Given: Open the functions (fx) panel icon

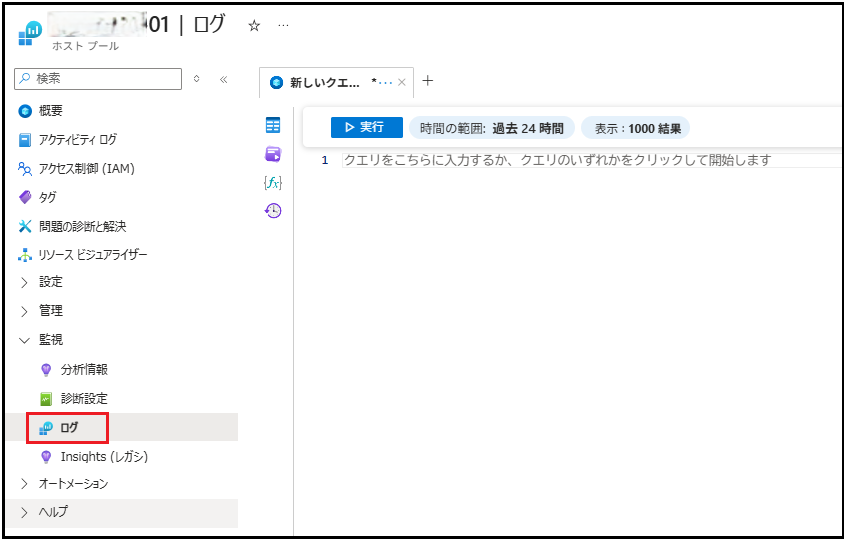Looking at the screenshot, I should pos(272,182).
